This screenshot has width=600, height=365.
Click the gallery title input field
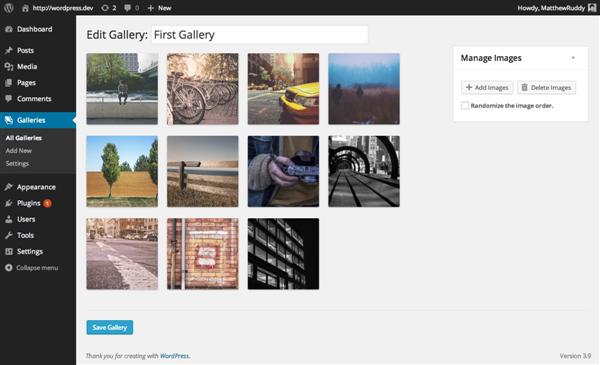pos(260,35)
